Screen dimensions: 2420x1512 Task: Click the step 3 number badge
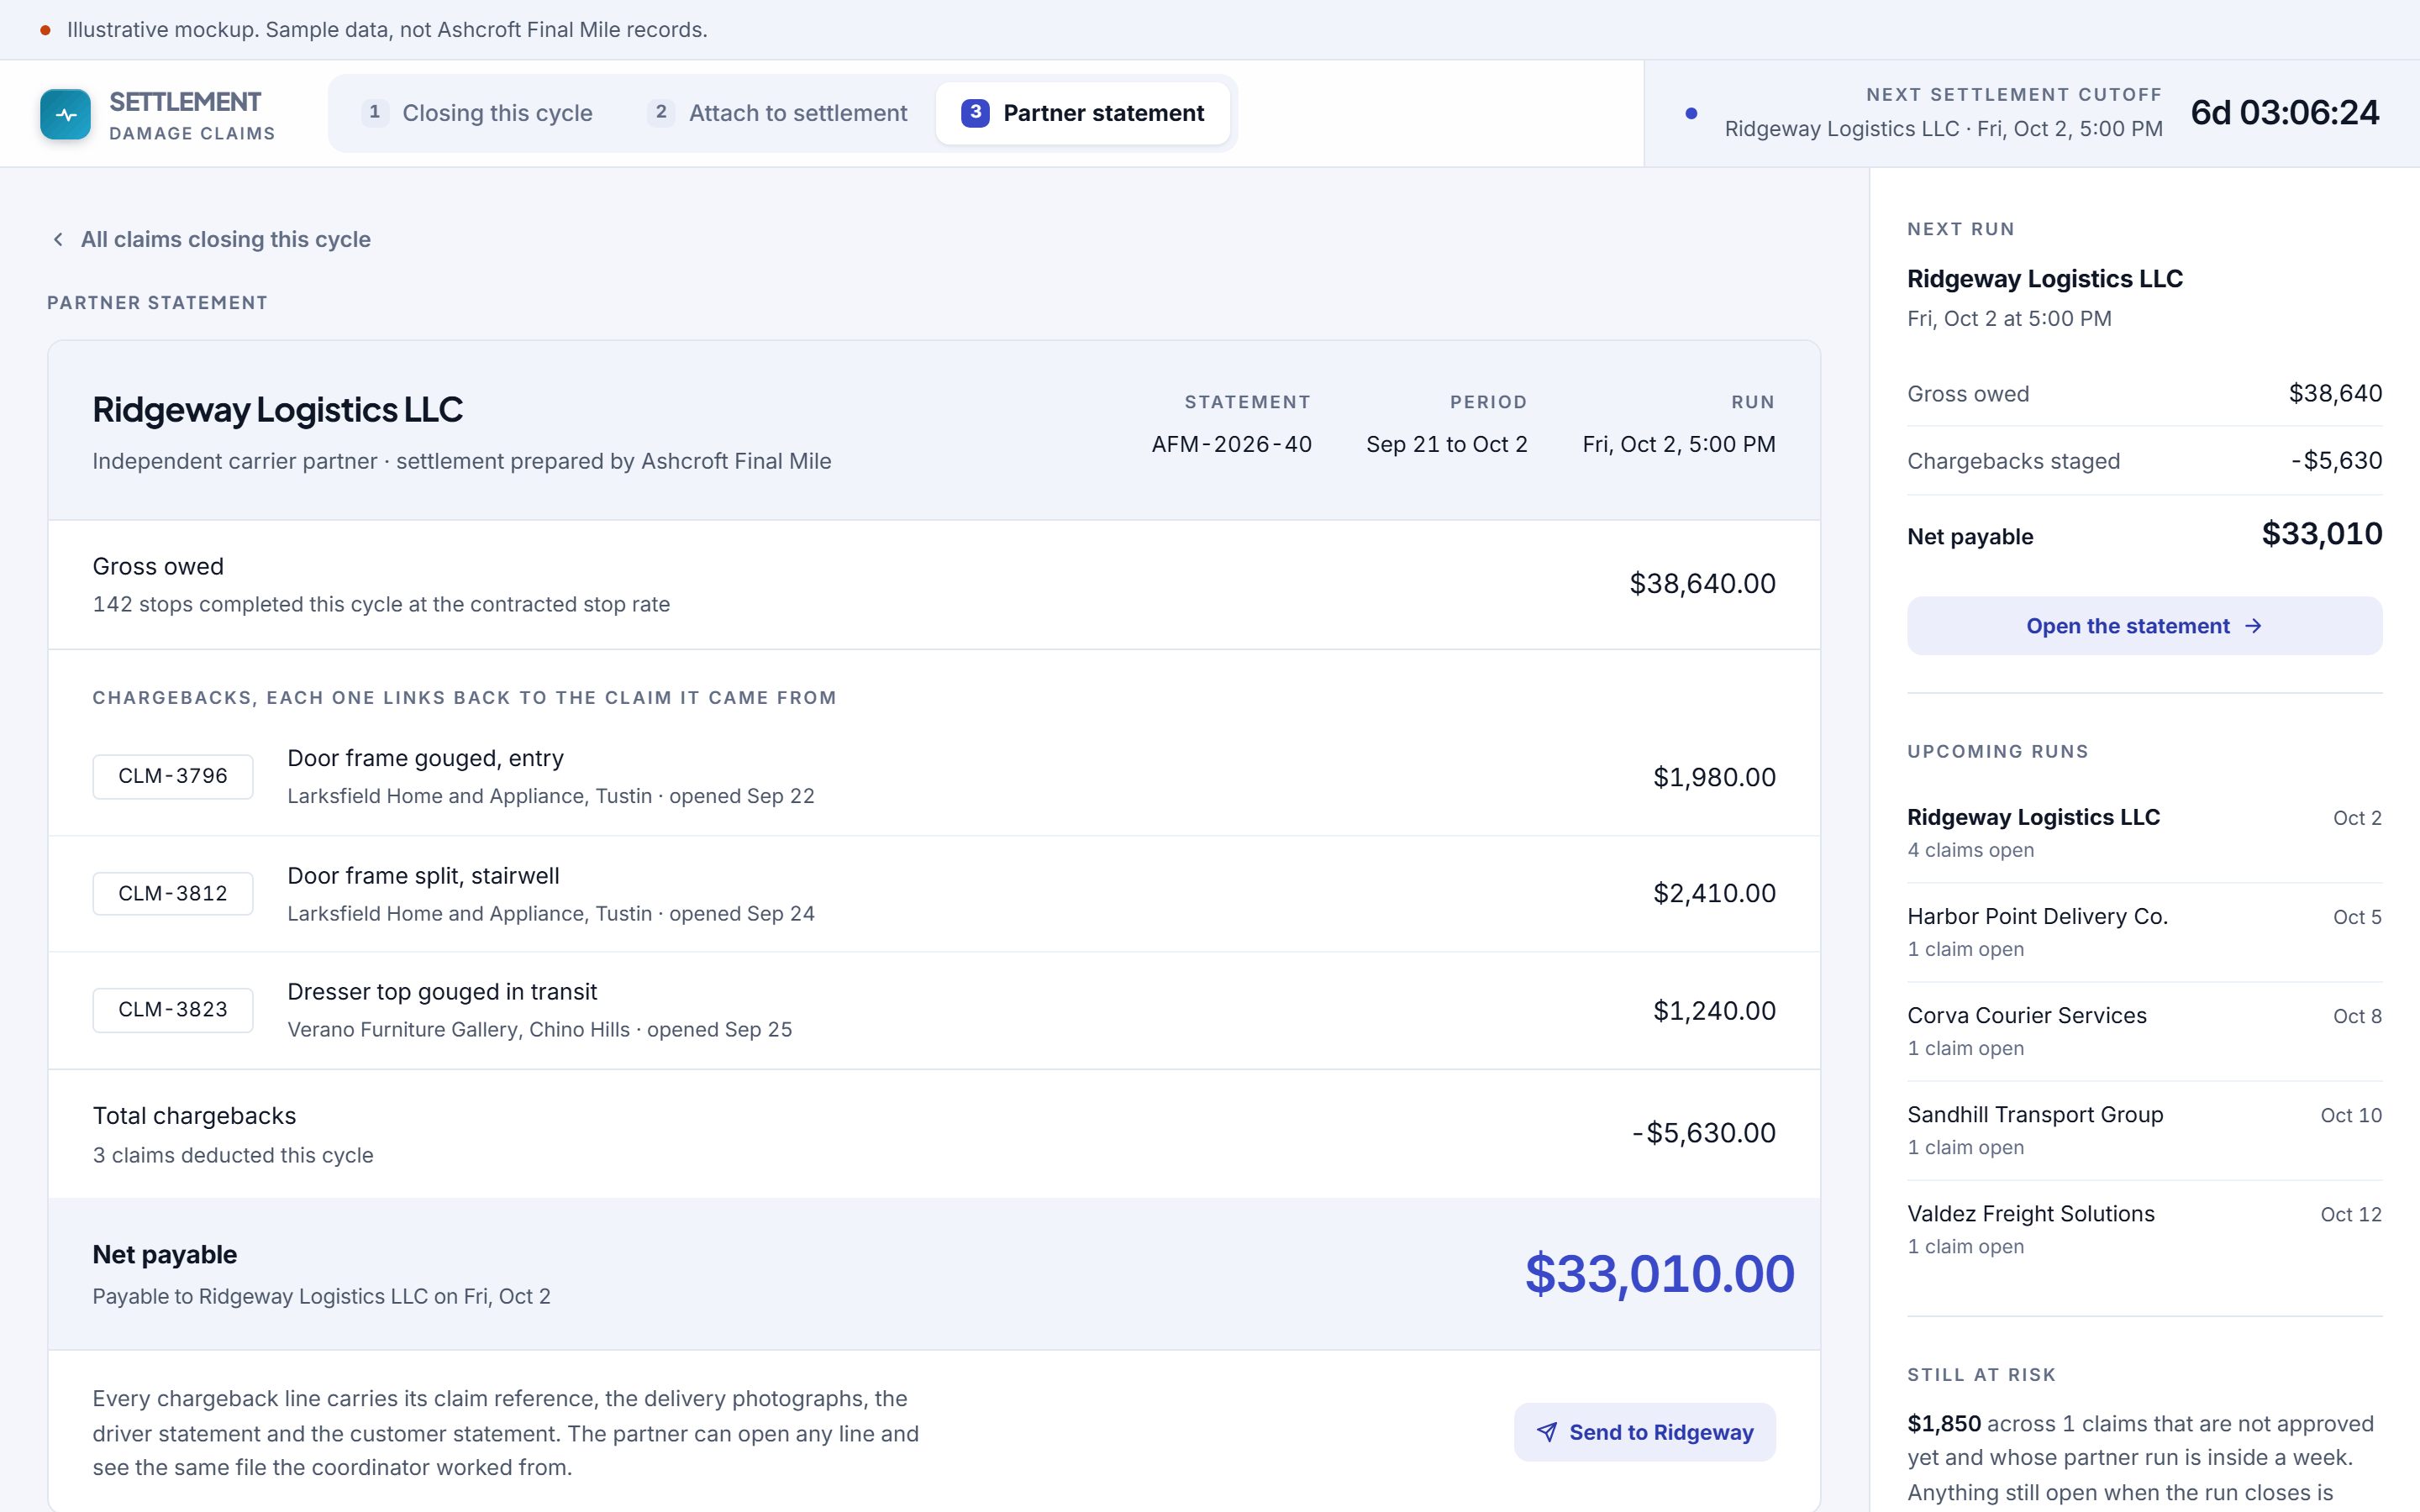click(x=975, y=113)
